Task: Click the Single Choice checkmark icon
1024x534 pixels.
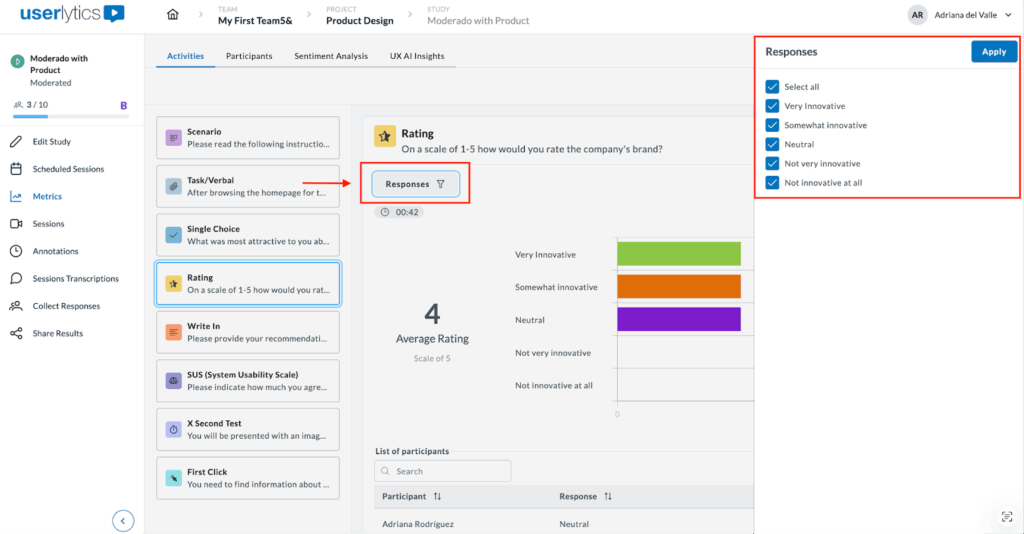Action: point(173,235)
